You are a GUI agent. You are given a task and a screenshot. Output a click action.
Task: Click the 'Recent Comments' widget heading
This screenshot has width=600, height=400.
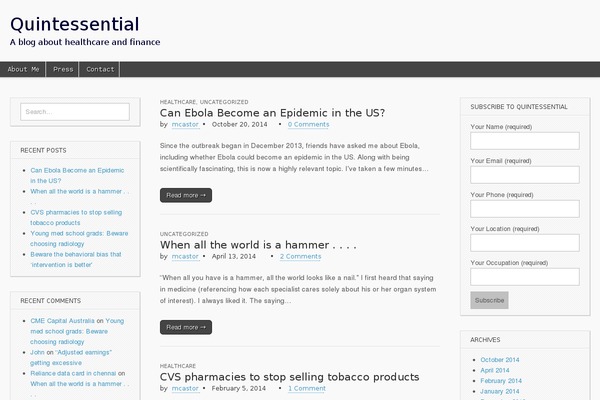(51, 301)
